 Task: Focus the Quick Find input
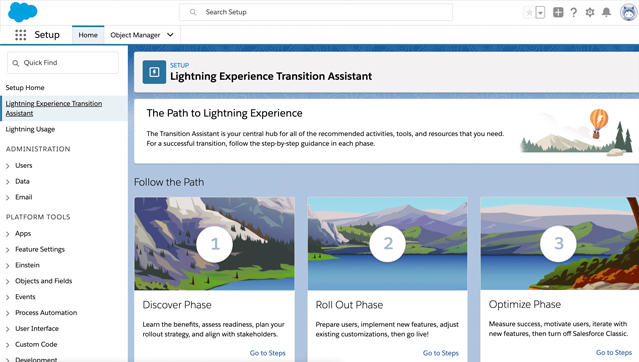click(x=63, y=63)
